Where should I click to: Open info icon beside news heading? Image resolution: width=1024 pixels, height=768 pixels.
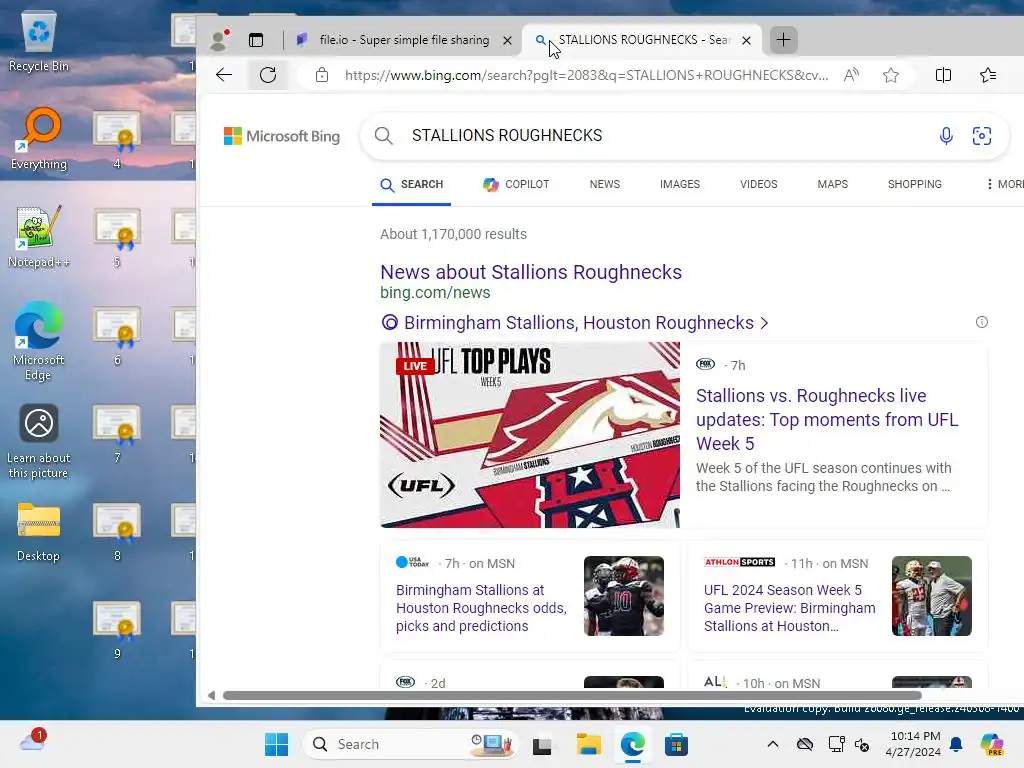tap(982, 322)
